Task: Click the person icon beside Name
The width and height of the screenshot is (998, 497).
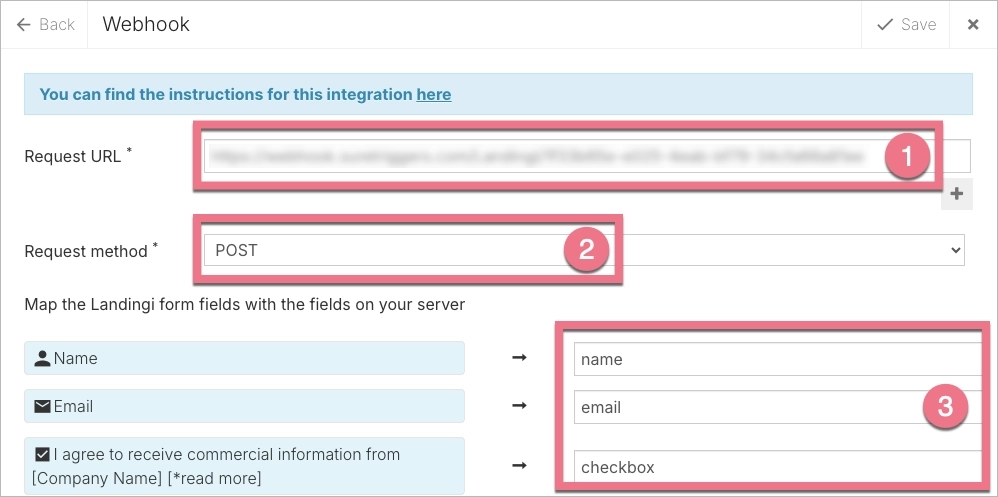Action: 42,358
